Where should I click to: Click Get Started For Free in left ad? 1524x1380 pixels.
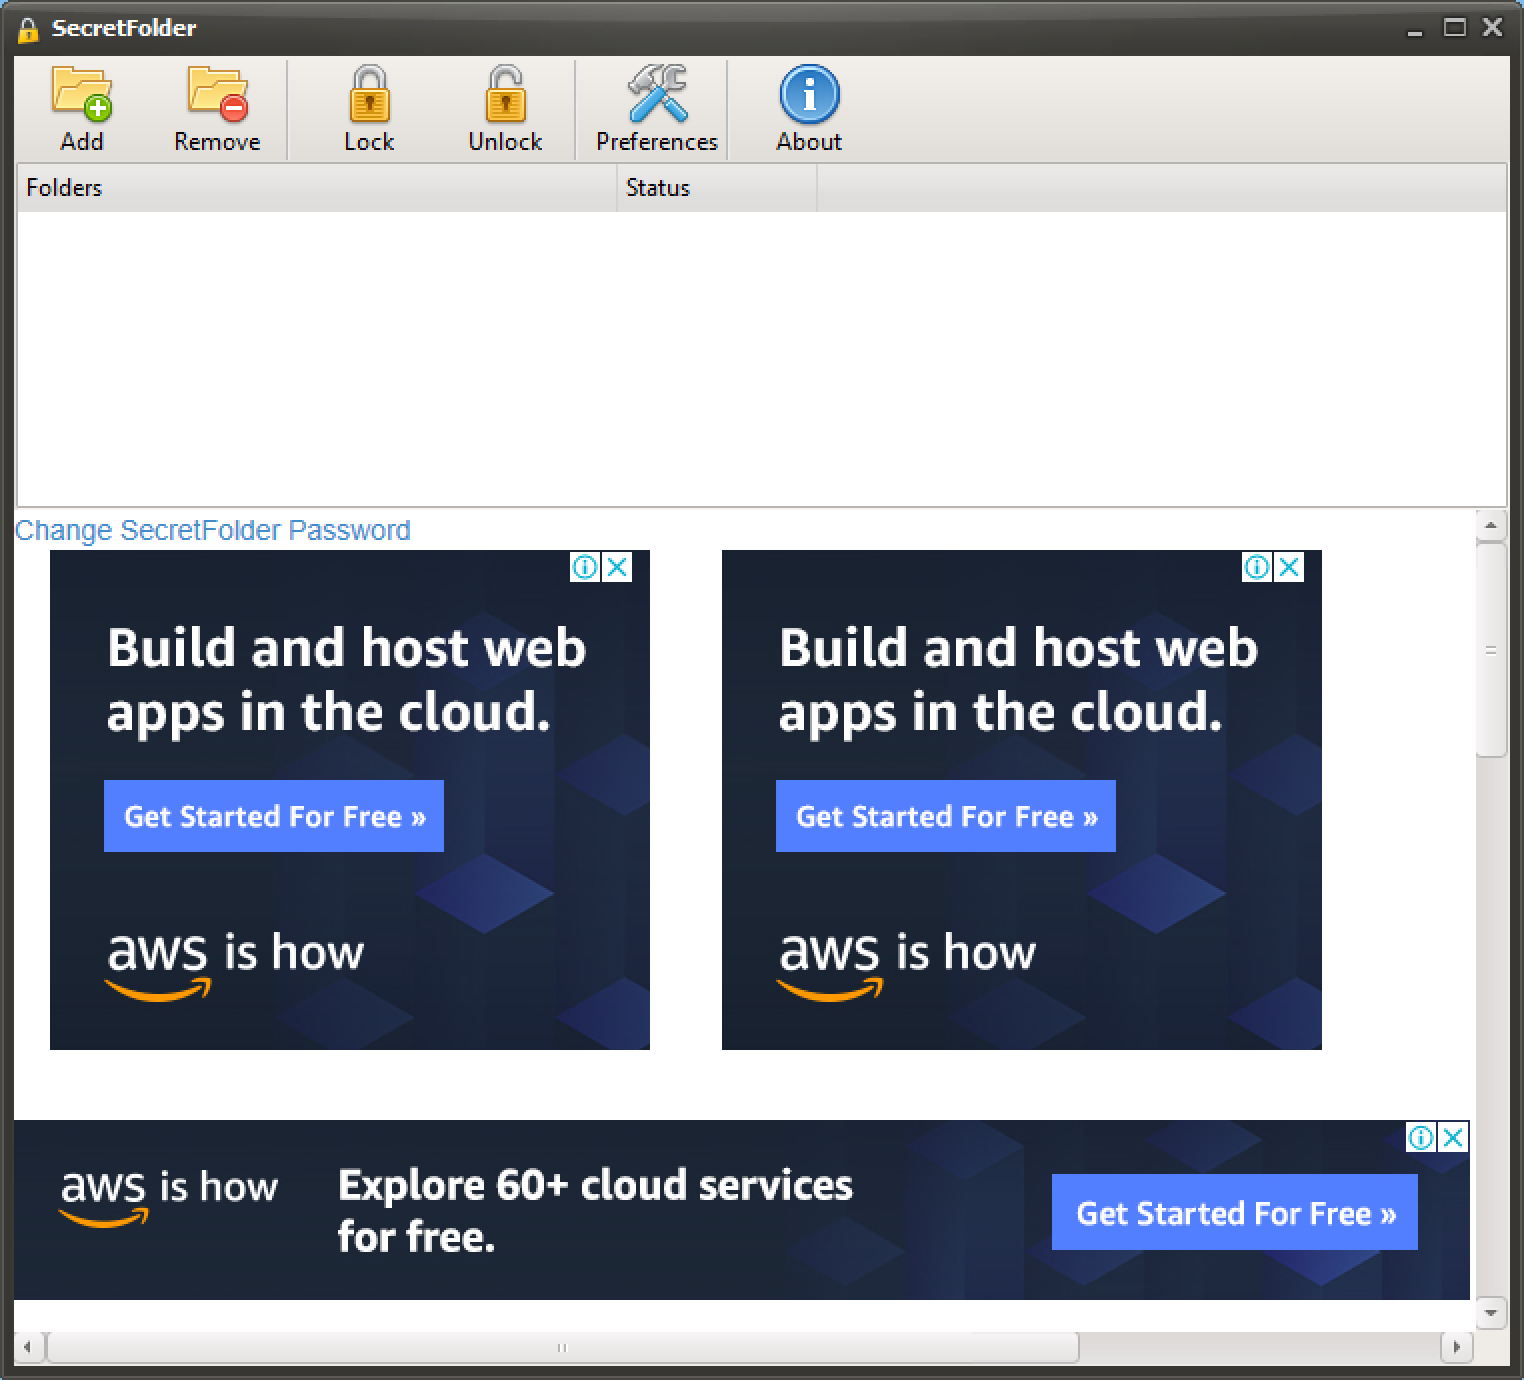[x=274, y=816]
